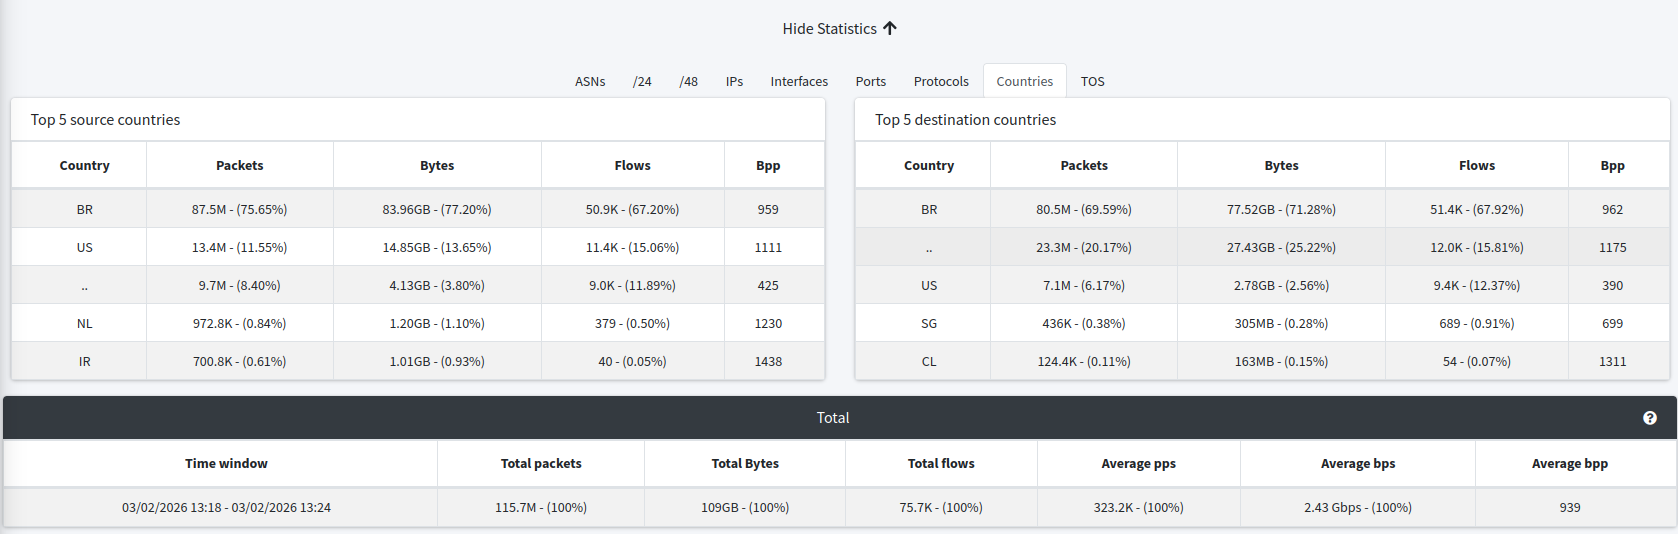Viewport: 1678px width, 534px height.
Task: Click destination flows cell 51.4K - (67.92%)
Action: pos(1477,209)
